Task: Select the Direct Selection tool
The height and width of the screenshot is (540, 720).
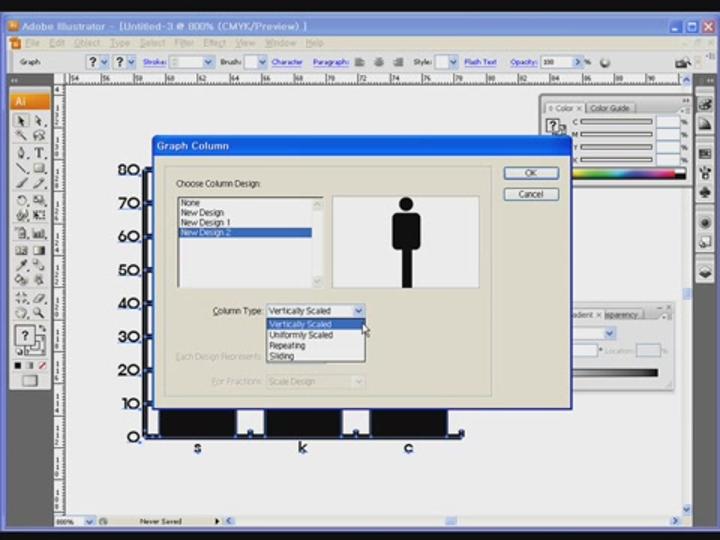Action: pos(39,121)
